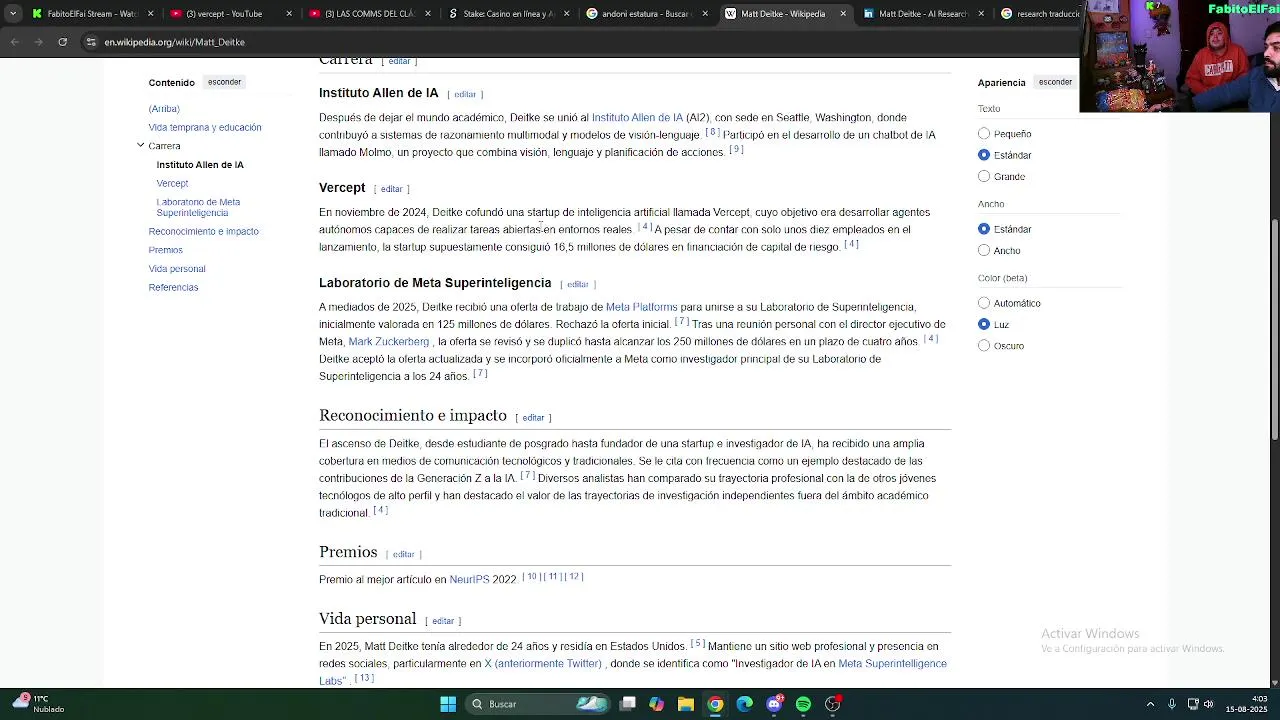Select Ancho width option
This screenshot has height=720, width=1280.
tap(984, 250)
